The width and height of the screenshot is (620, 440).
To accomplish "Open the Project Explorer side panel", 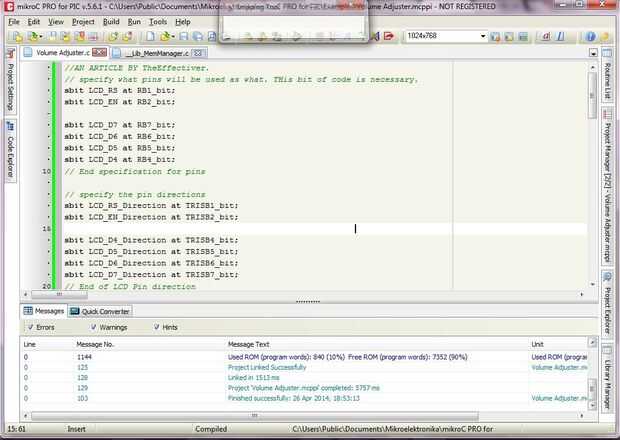I will coord(607,304).
